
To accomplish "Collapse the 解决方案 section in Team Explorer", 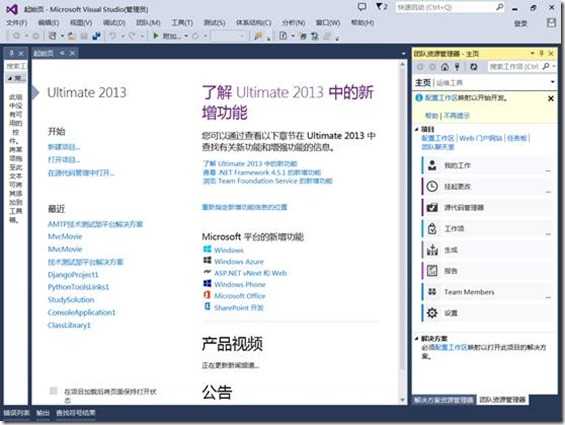I will point(417,338).
